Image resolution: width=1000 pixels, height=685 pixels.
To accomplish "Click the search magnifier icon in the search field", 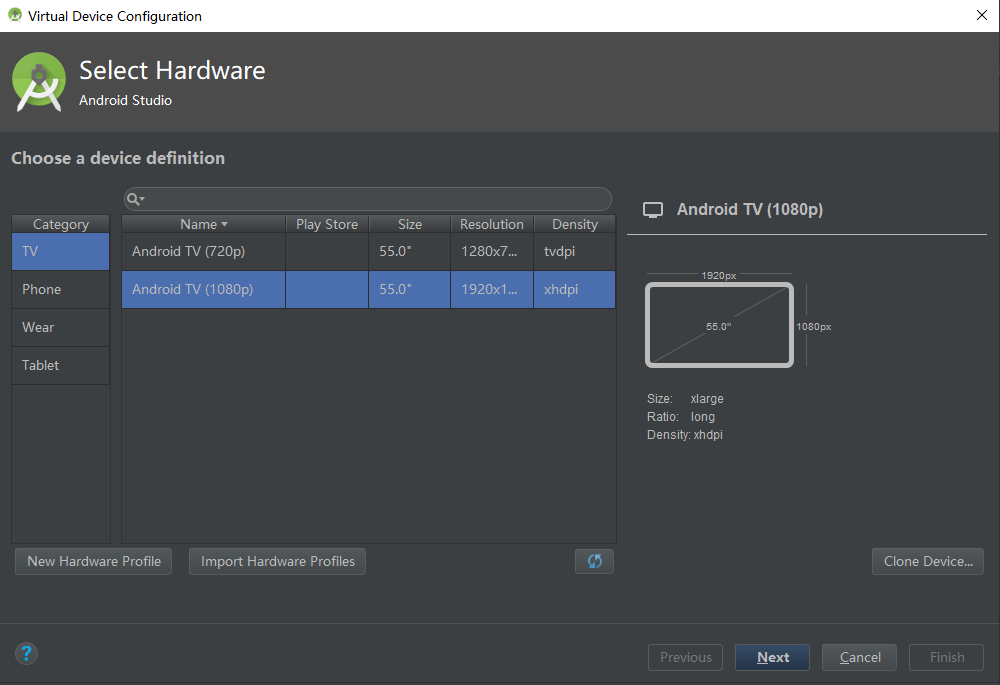I will [x=135, y=200].
